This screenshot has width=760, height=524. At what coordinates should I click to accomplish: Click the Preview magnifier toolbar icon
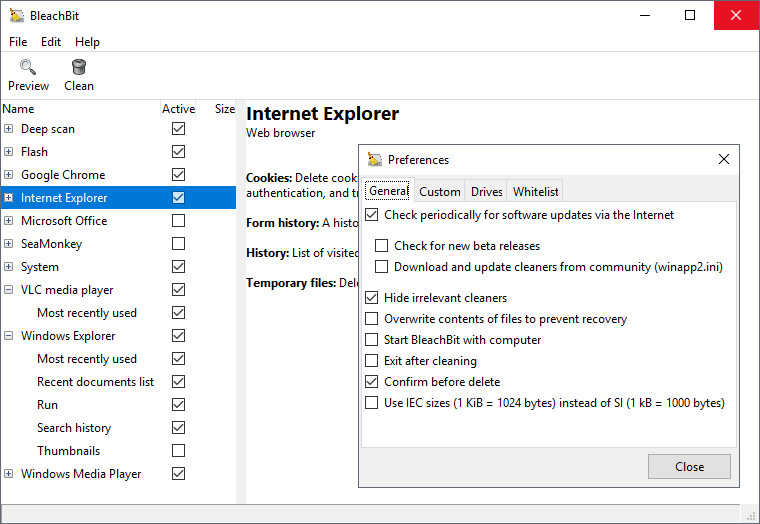click(x=28, y=67)
